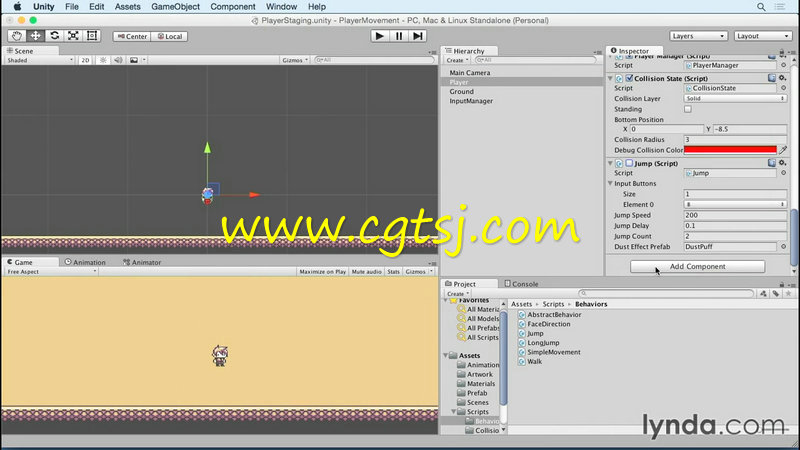
Task: Open Jump script help icon
Action: click(772, 163)
